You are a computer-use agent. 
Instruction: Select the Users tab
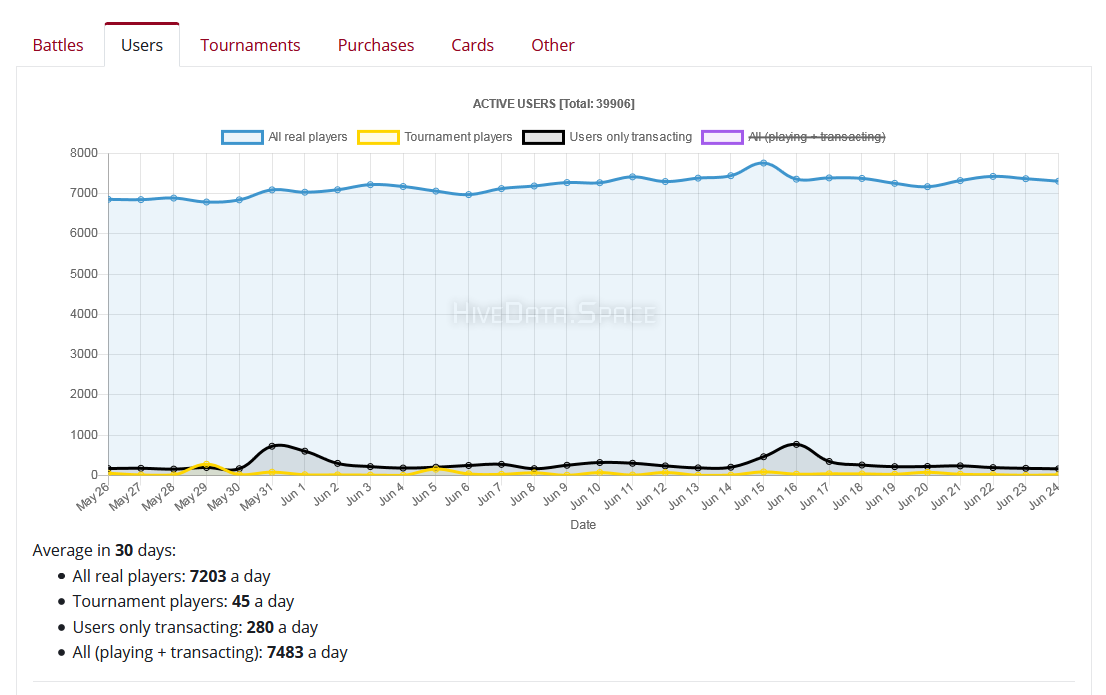click(x=142, y=45)
